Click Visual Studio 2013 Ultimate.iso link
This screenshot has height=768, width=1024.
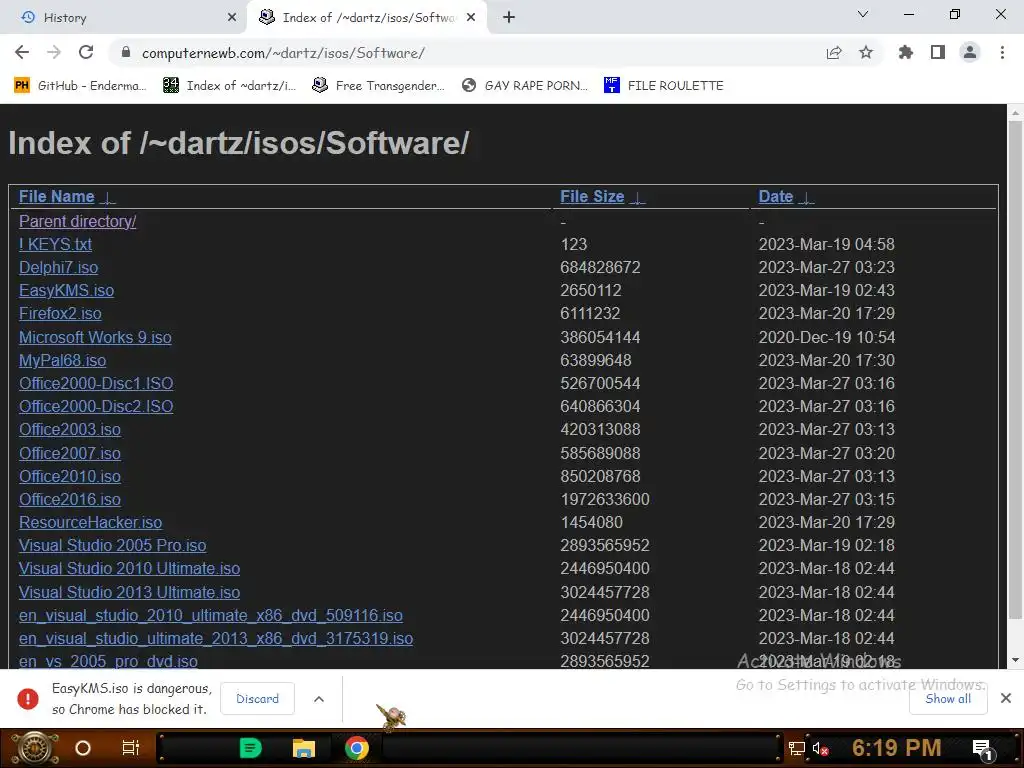click(129, 592)
